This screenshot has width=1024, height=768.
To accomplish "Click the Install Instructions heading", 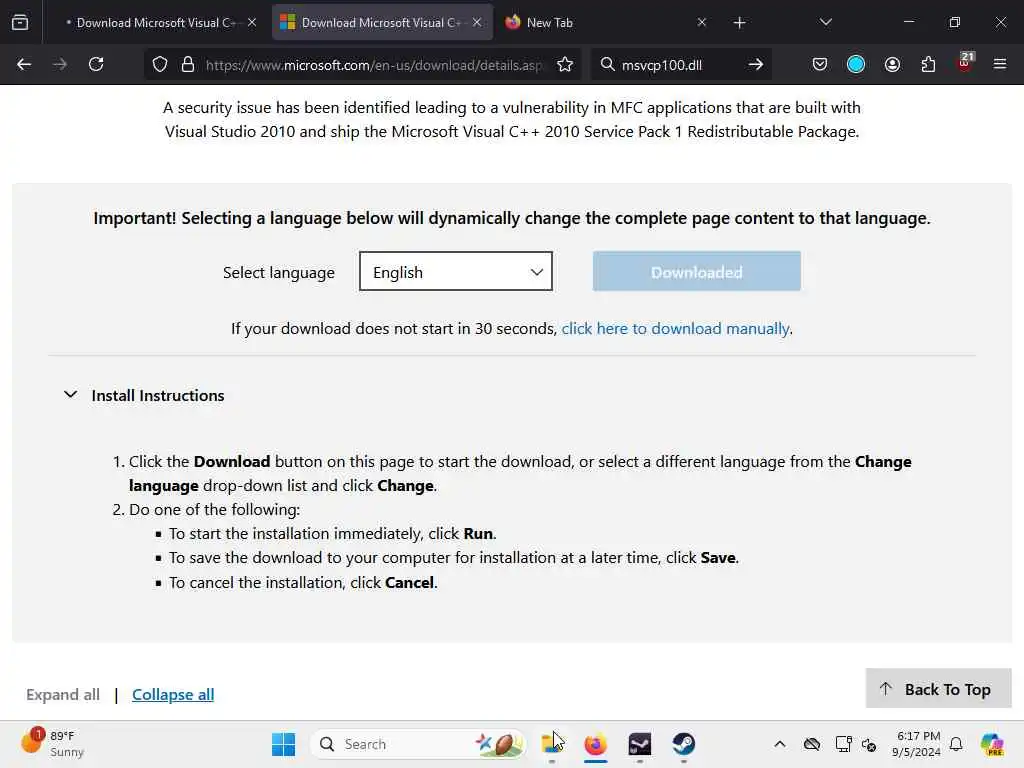I will tap(157, 396).
